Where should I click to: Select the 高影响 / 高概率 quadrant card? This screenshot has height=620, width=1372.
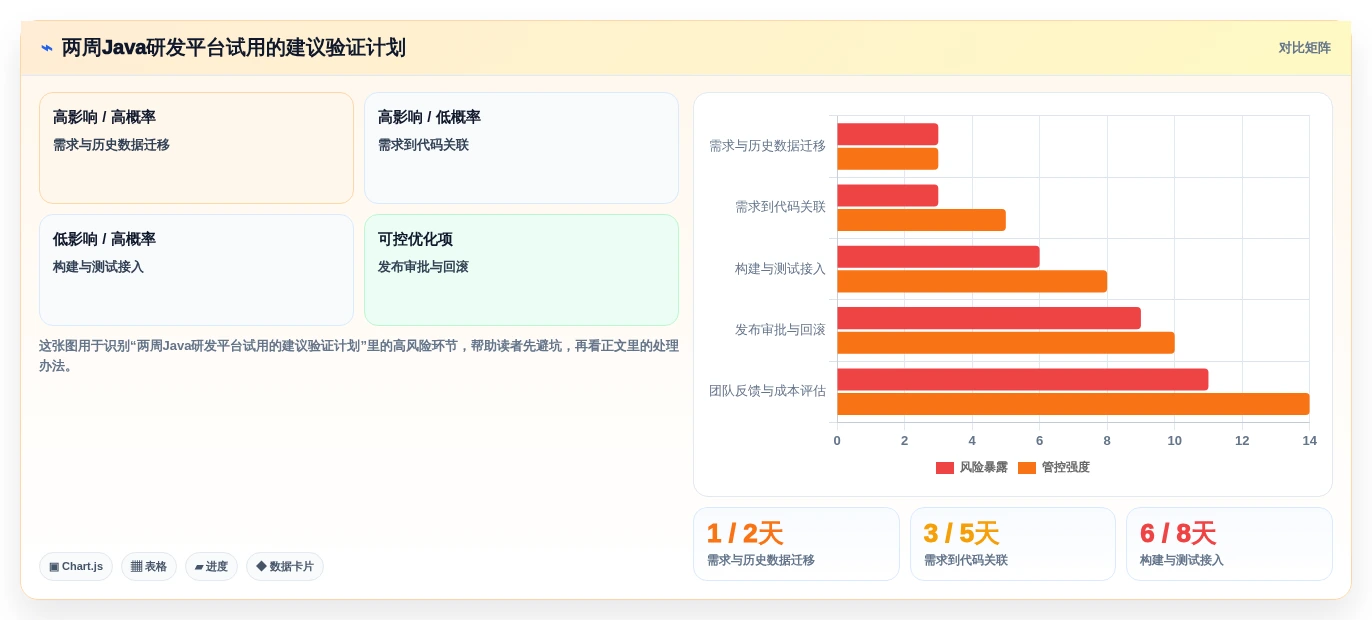click(196, 148)
